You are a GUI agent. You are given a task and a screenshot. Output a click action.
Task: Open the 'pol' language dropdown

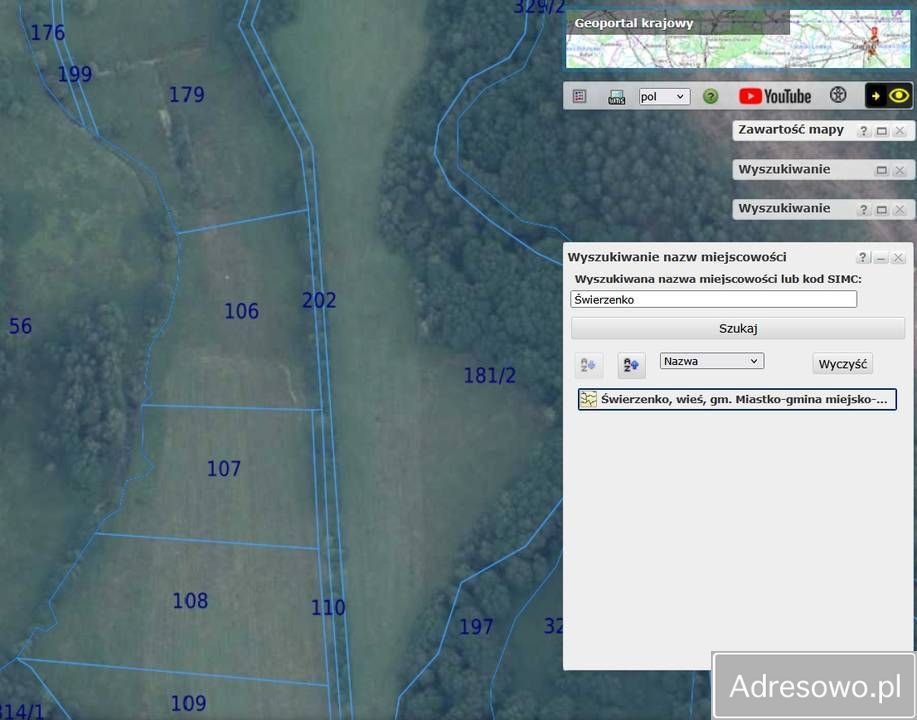pyautogui.click(x=664, y=97)
